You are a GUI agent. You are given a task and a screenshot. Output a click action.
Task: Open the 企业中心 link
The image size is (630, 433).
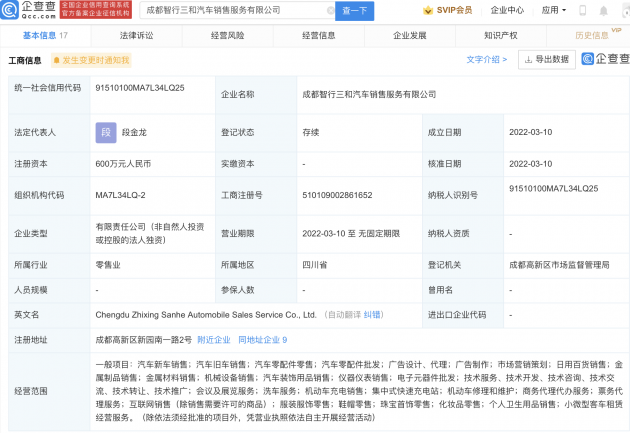point(507,10)
